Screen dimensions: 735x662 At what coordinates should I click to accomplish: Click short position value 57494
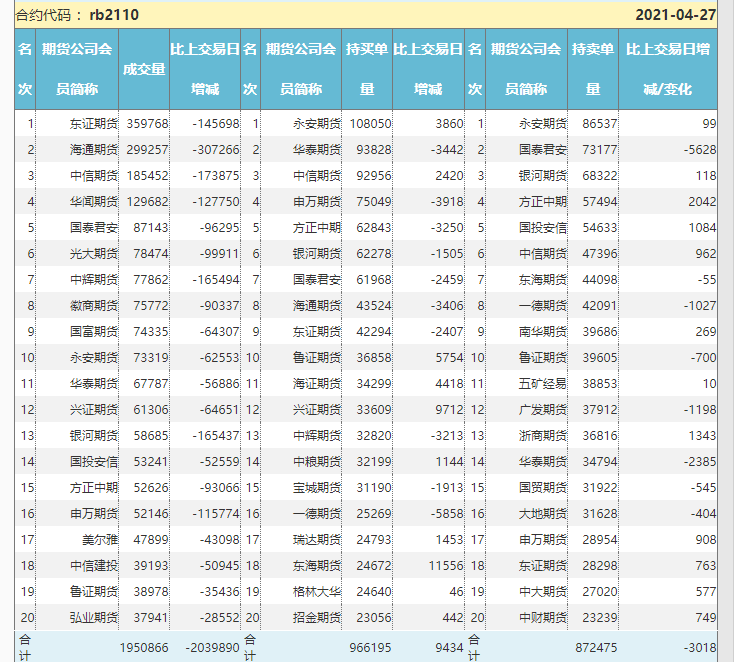pyautogui.click(x=600, y=202)
